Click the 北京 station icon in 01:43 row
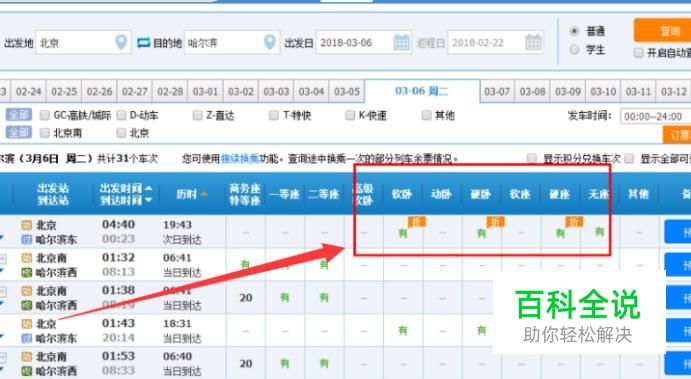This screenshot has width=691, height=379. coord(26,324)
